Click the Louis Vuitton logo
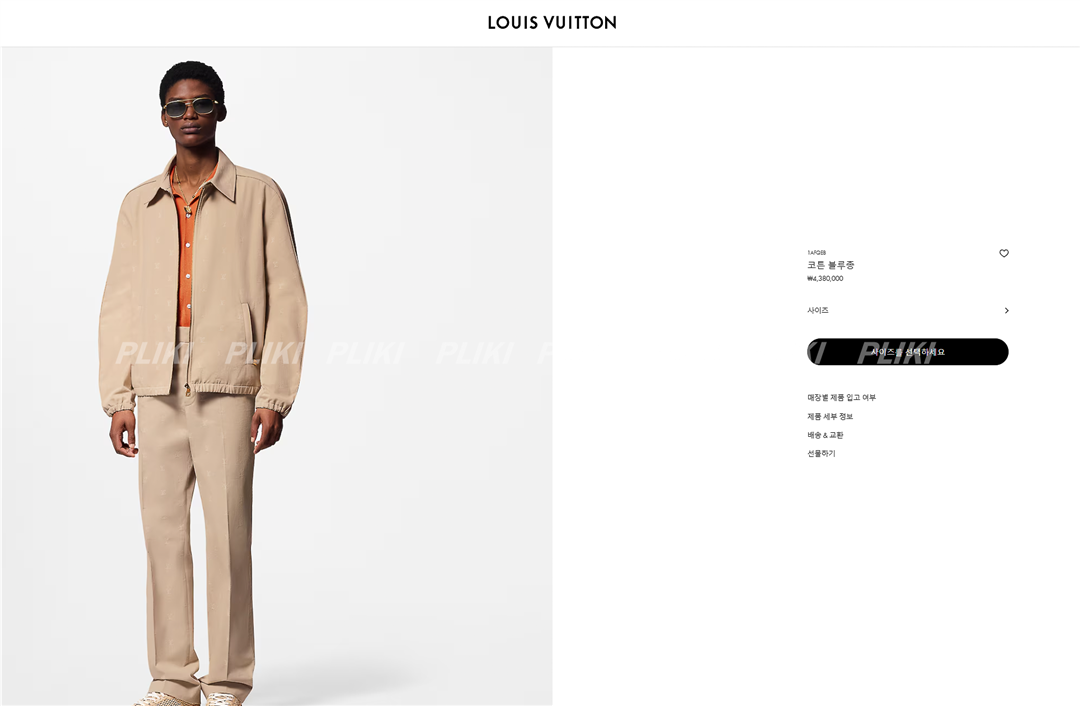The width and height of the screenshot is (1080, 706). 552,23
